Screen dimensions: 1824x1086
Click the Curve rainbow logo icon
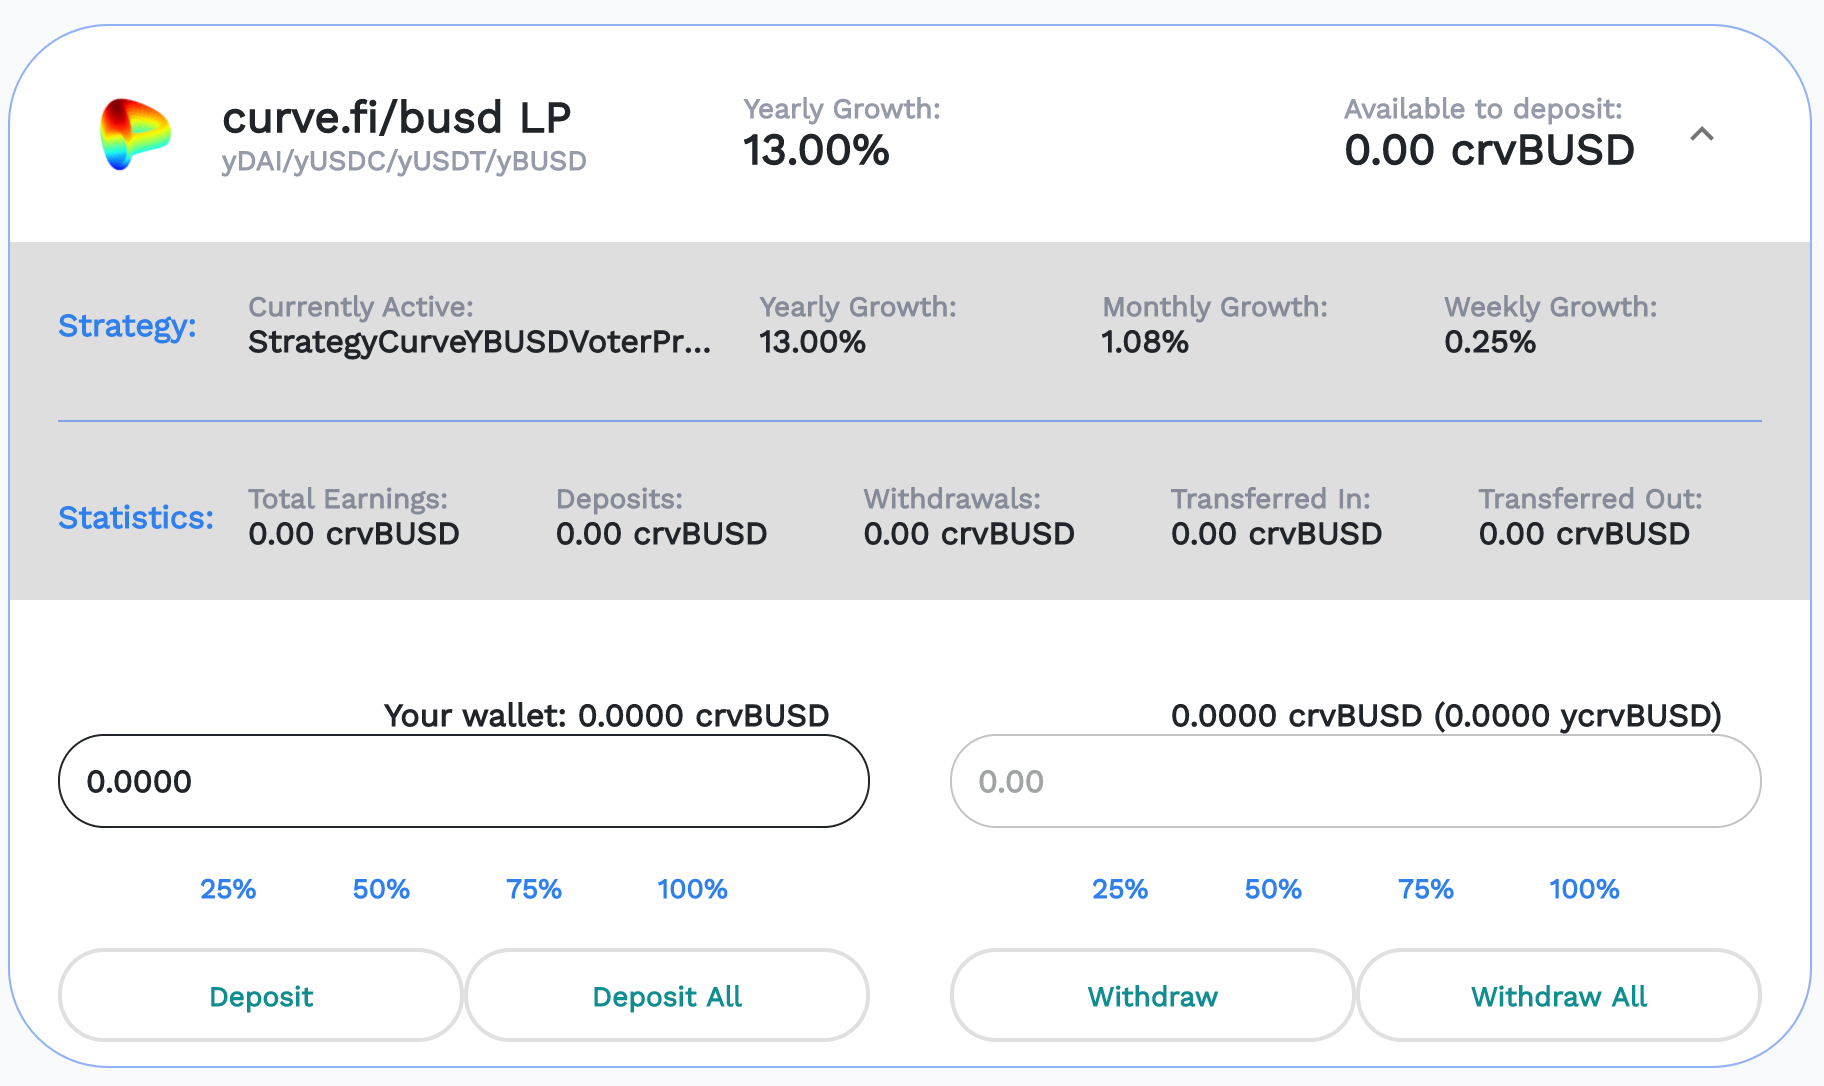point(135,134)
